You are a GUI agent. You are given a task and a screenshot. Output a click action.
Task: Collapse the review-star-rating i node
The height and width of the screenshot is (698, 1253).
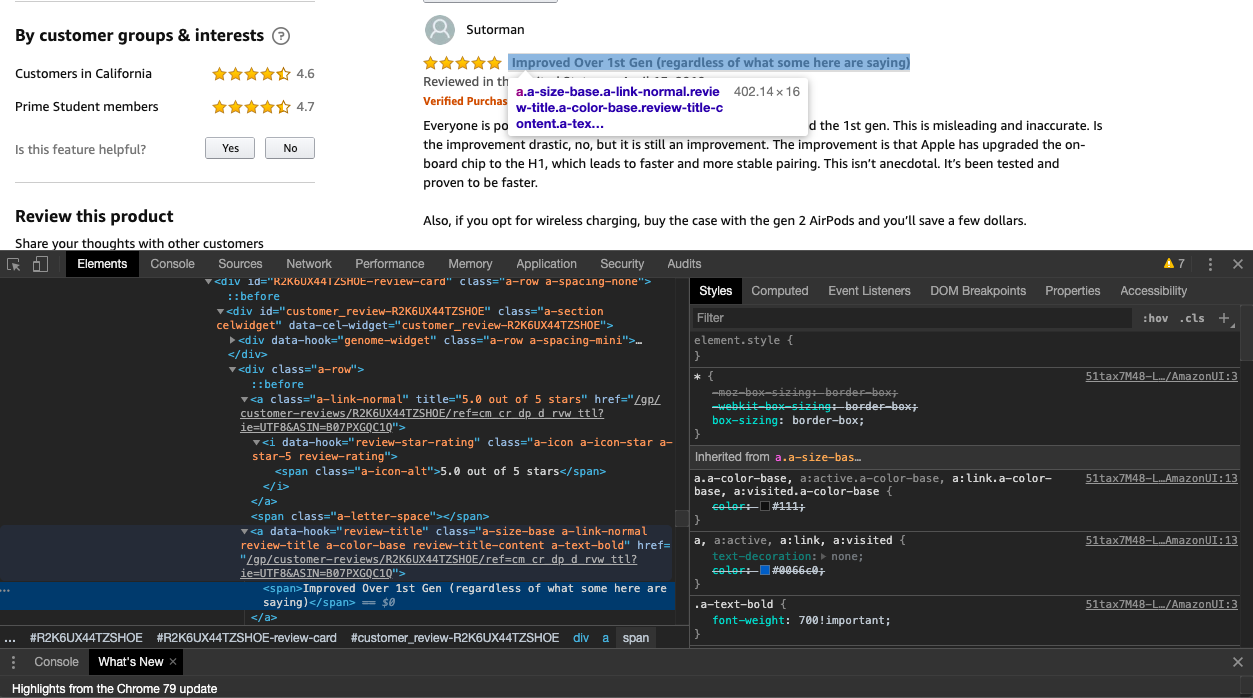point(257,442)
